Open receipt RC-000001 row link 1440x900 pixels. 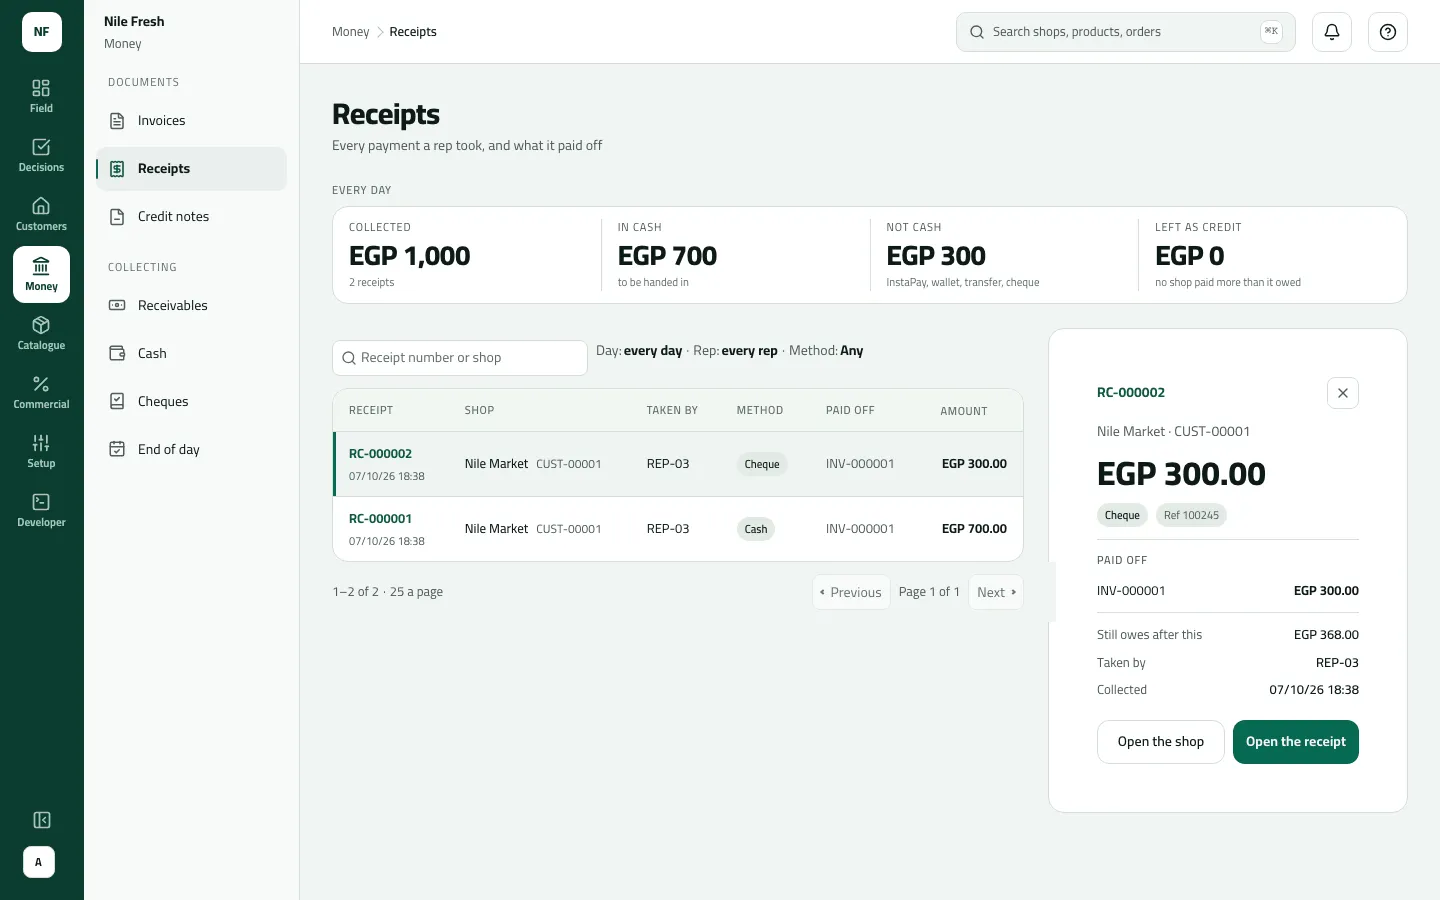click(x=380, y=519)
